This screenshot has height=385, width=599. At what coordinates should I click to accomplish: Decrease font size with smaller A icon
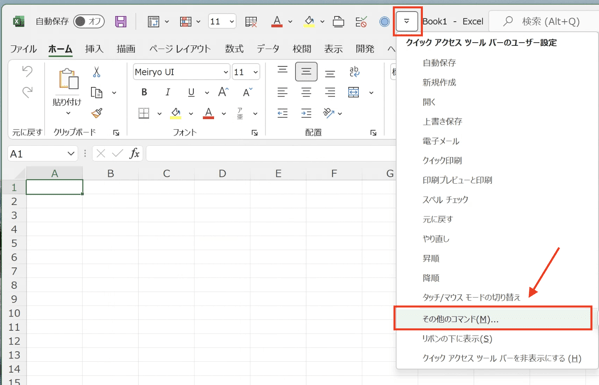(x=247, y=92)
